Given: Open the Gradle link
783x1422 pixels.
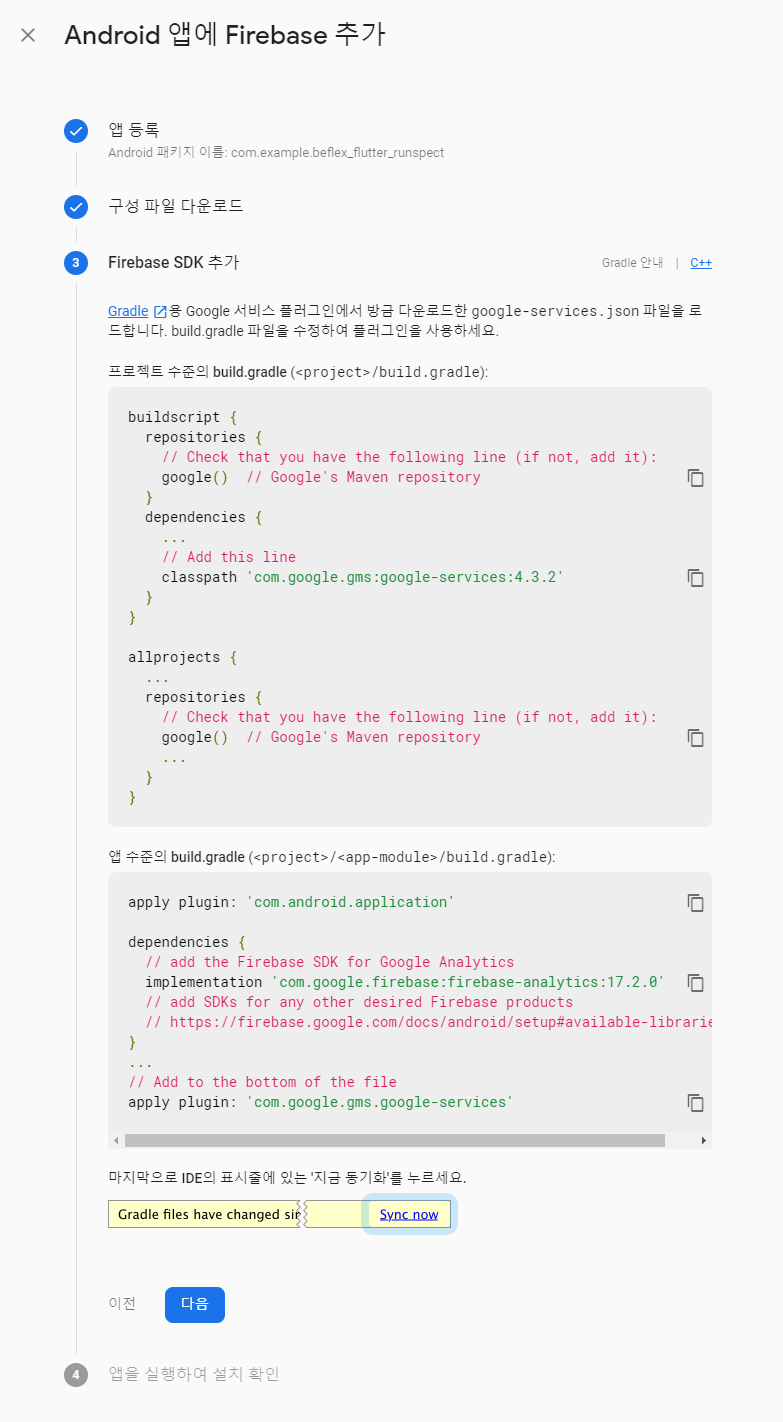Looking at the screenshot, I should (128, 311).
